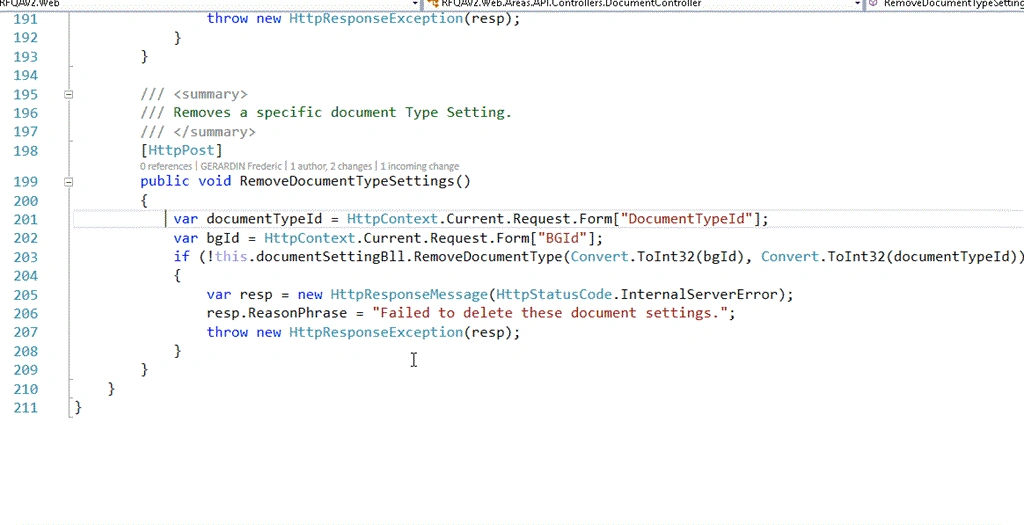The height and width of the screenshot is (525, 1024).
Task: Open the '0 references' CodeLens link
Action: [x=166, y=167]
